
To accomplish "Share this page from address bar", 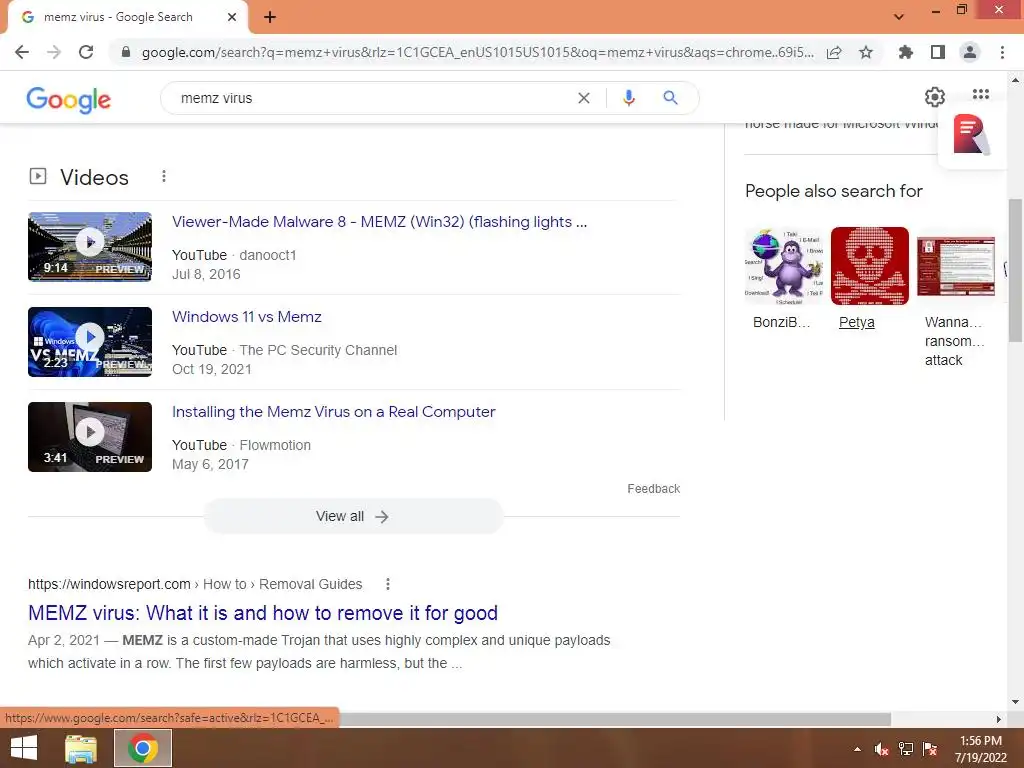I will tap(834, 52).
